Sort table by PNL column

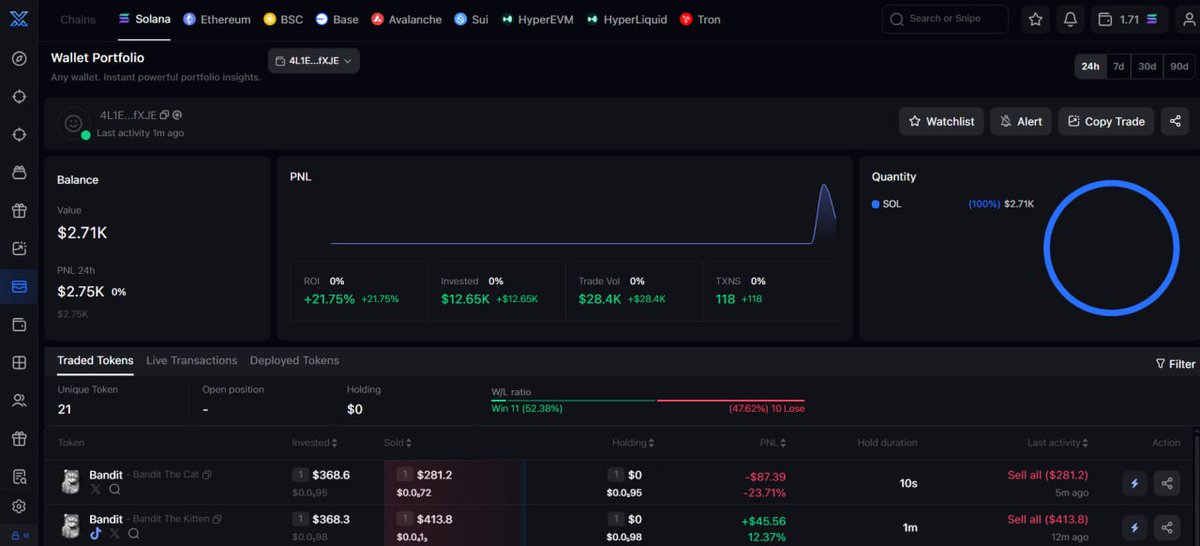click(x=773, y=442)
